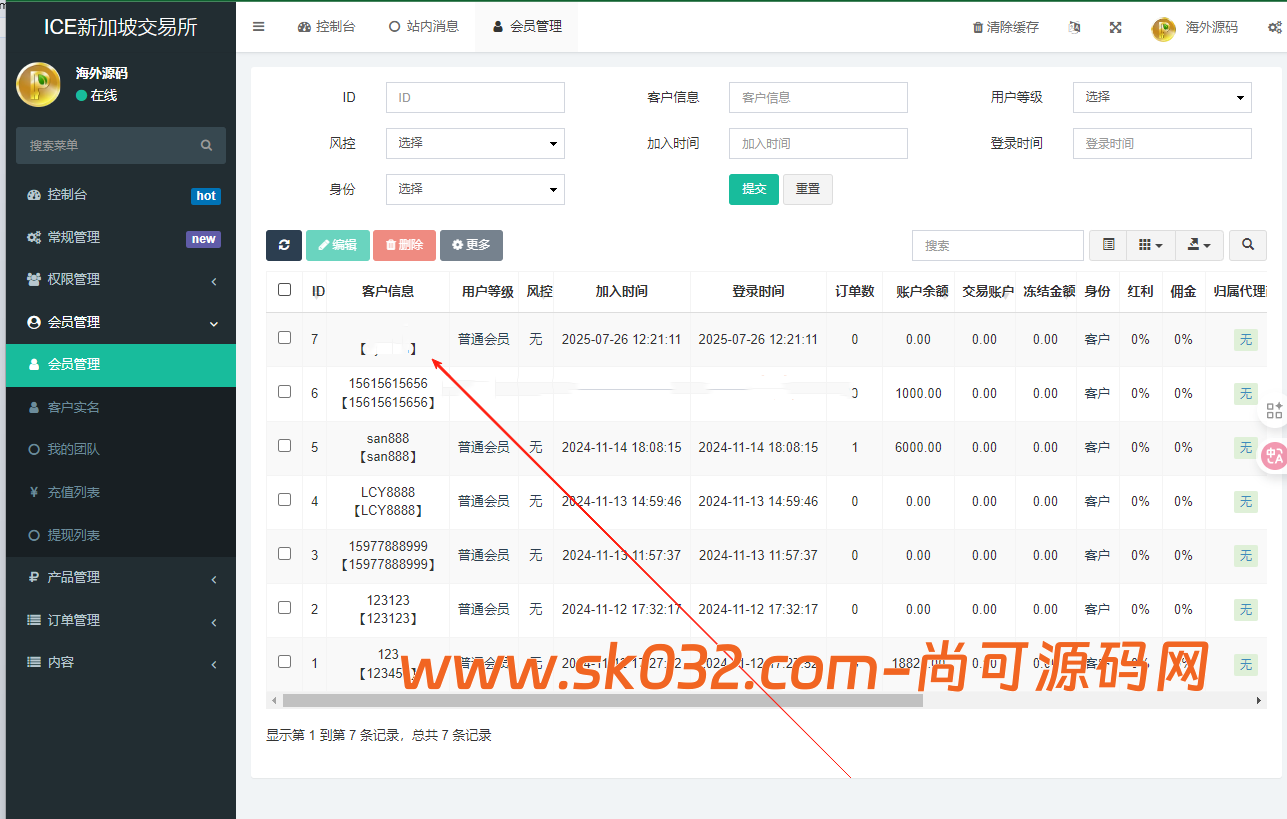Click the green 提交 submit button

pos(753,189)
